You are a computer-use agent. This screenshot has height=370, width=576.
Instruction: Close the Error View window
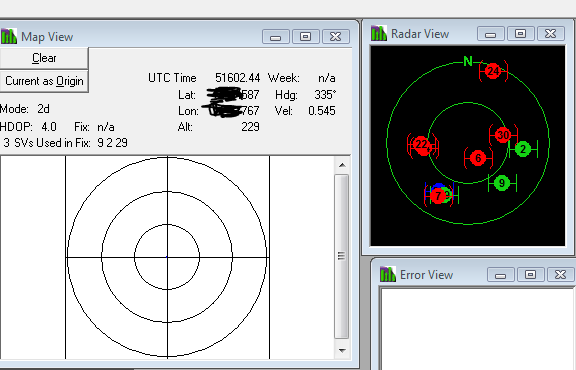pyautogui.click(x=561, y=274)
